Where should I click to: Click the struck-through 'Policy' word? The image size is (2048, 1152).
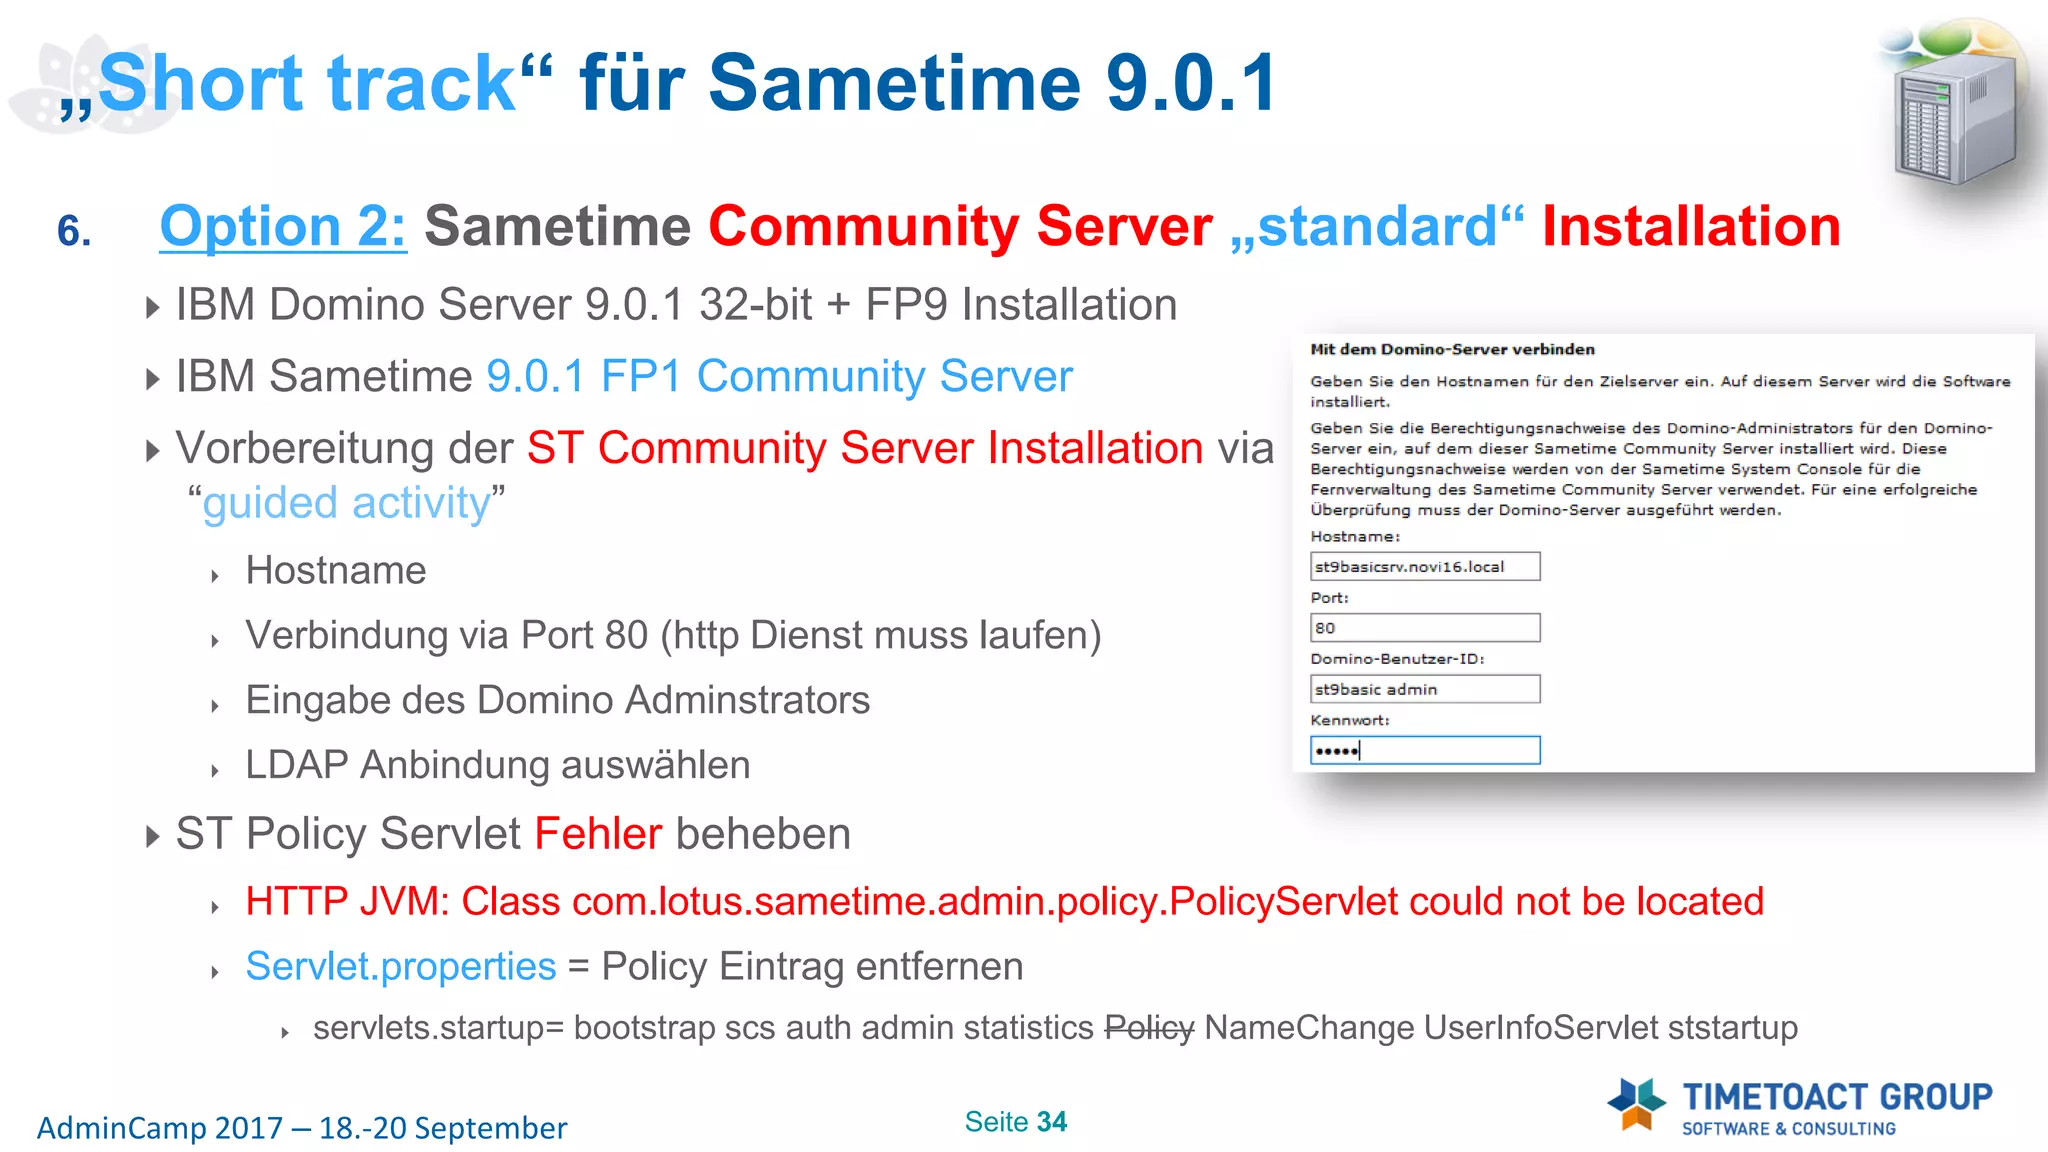pyautogui.click(x=1149, y=1028)
